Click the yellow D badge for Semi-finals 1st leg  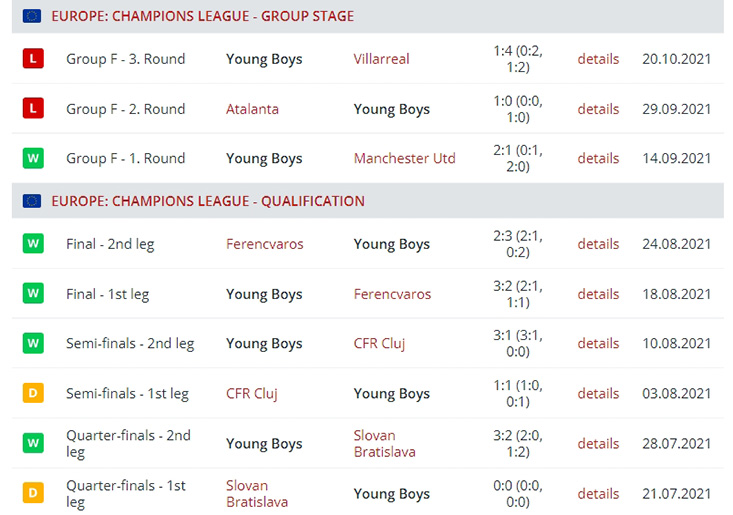click(33, 393)
